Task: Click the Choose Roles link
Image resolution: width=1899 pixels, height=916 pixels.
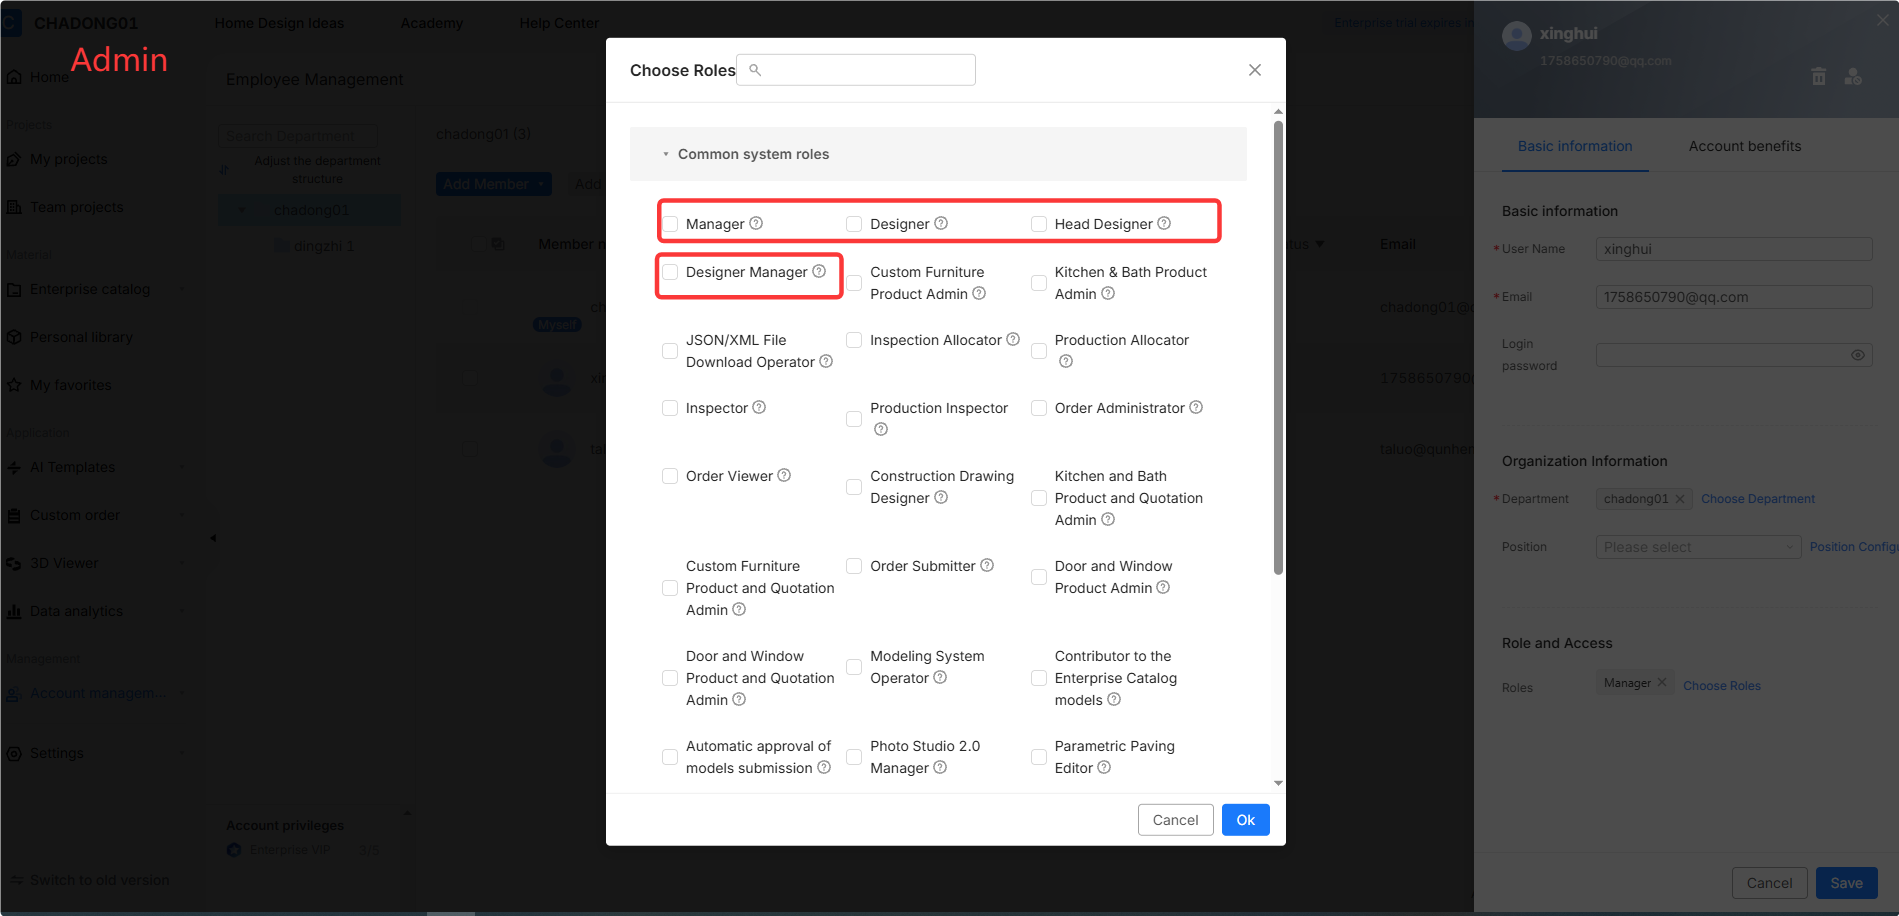Action: tap(1722, 686)
